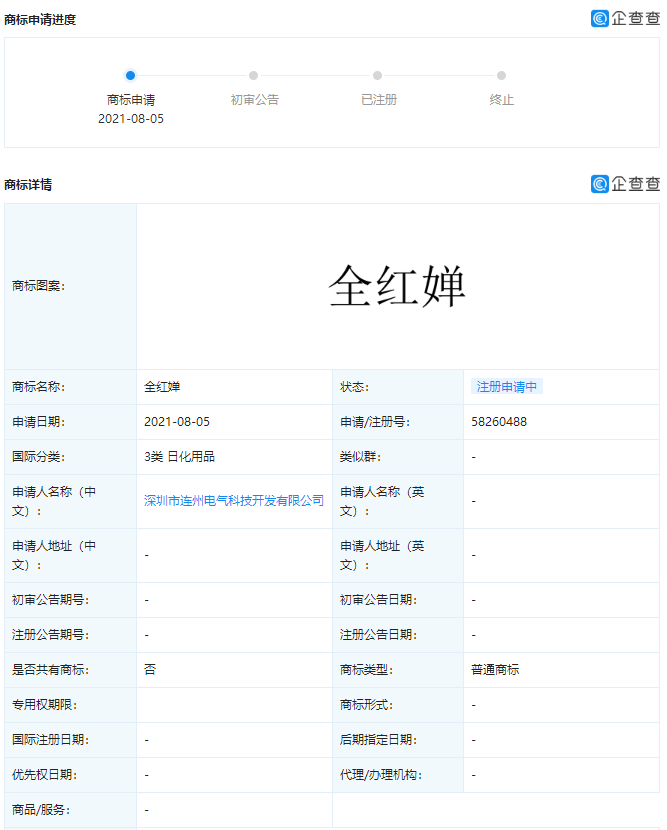Click the 商标形式 field label
This screenshot has width=667, height=830.
pos(366,705)
